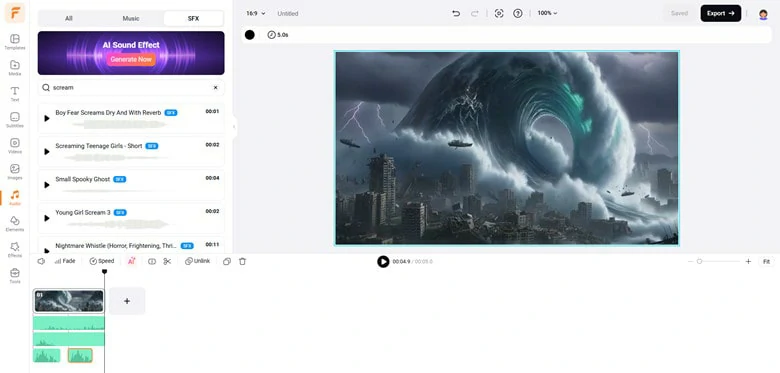Open the Subtitles panel

click(14, 119)
